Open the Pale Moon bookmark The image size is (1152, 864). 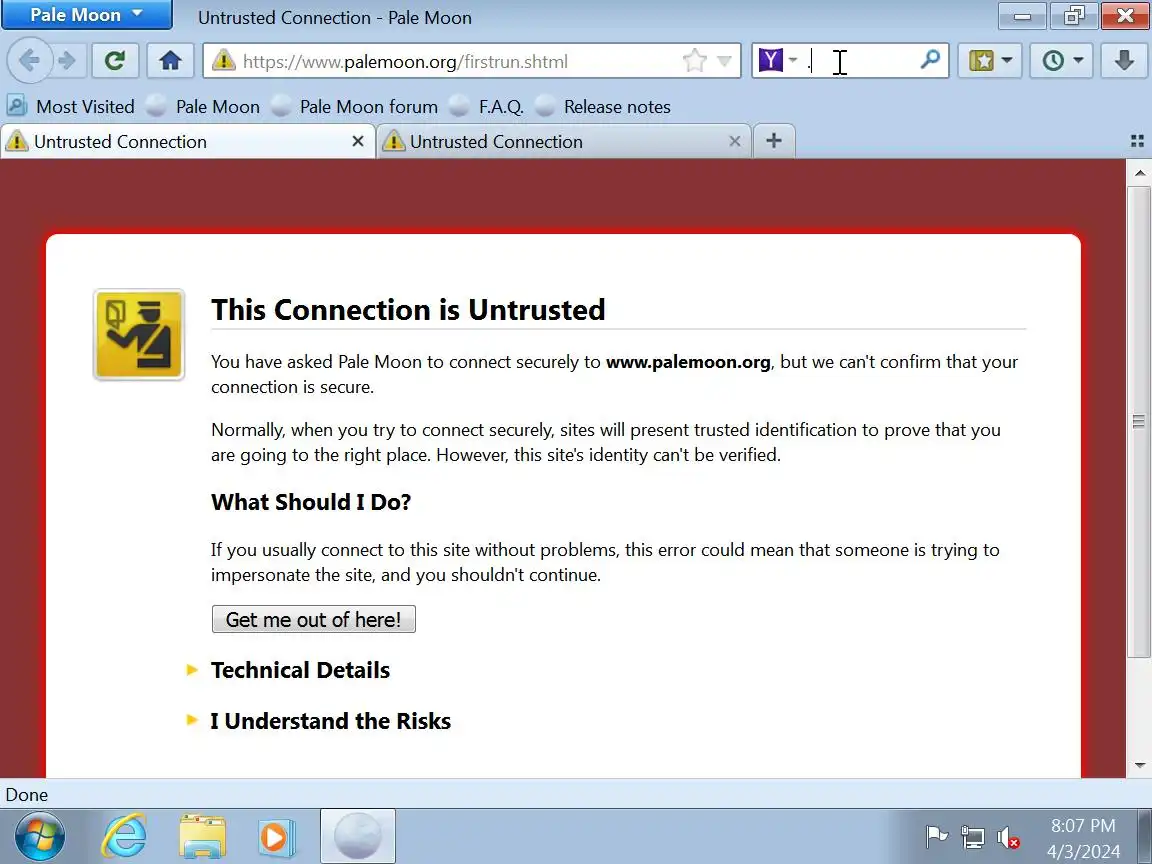point(203,107)
